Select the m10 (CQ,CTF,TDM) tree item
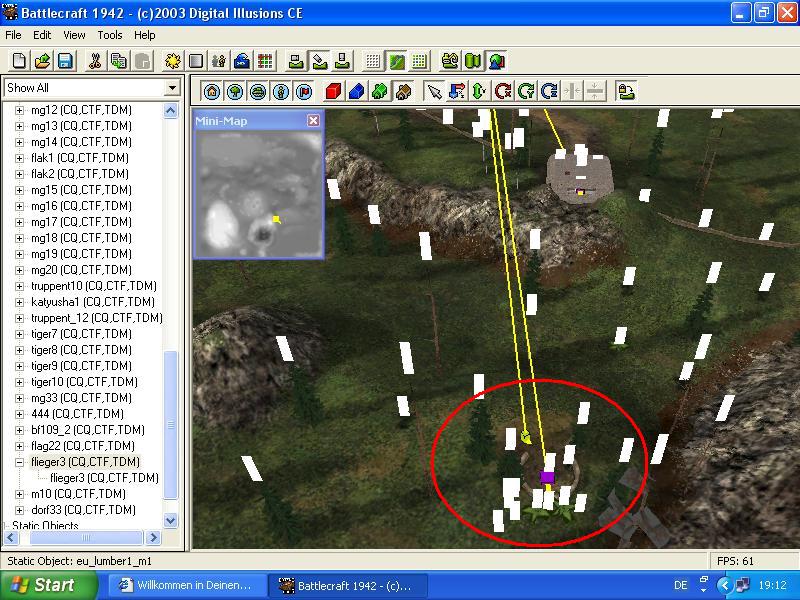 coord(78,494)
